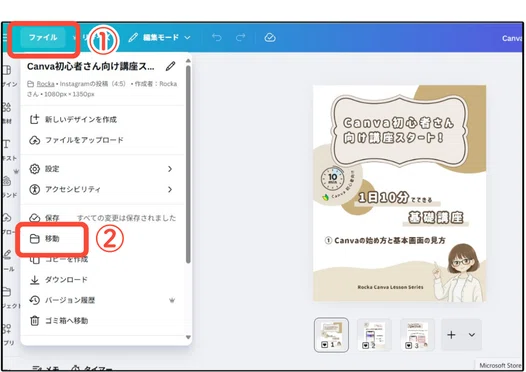The height and width of the screenshot is (372, 526).
Task: Open the projects folder icon in the sidebar
Action: (6, 291)
